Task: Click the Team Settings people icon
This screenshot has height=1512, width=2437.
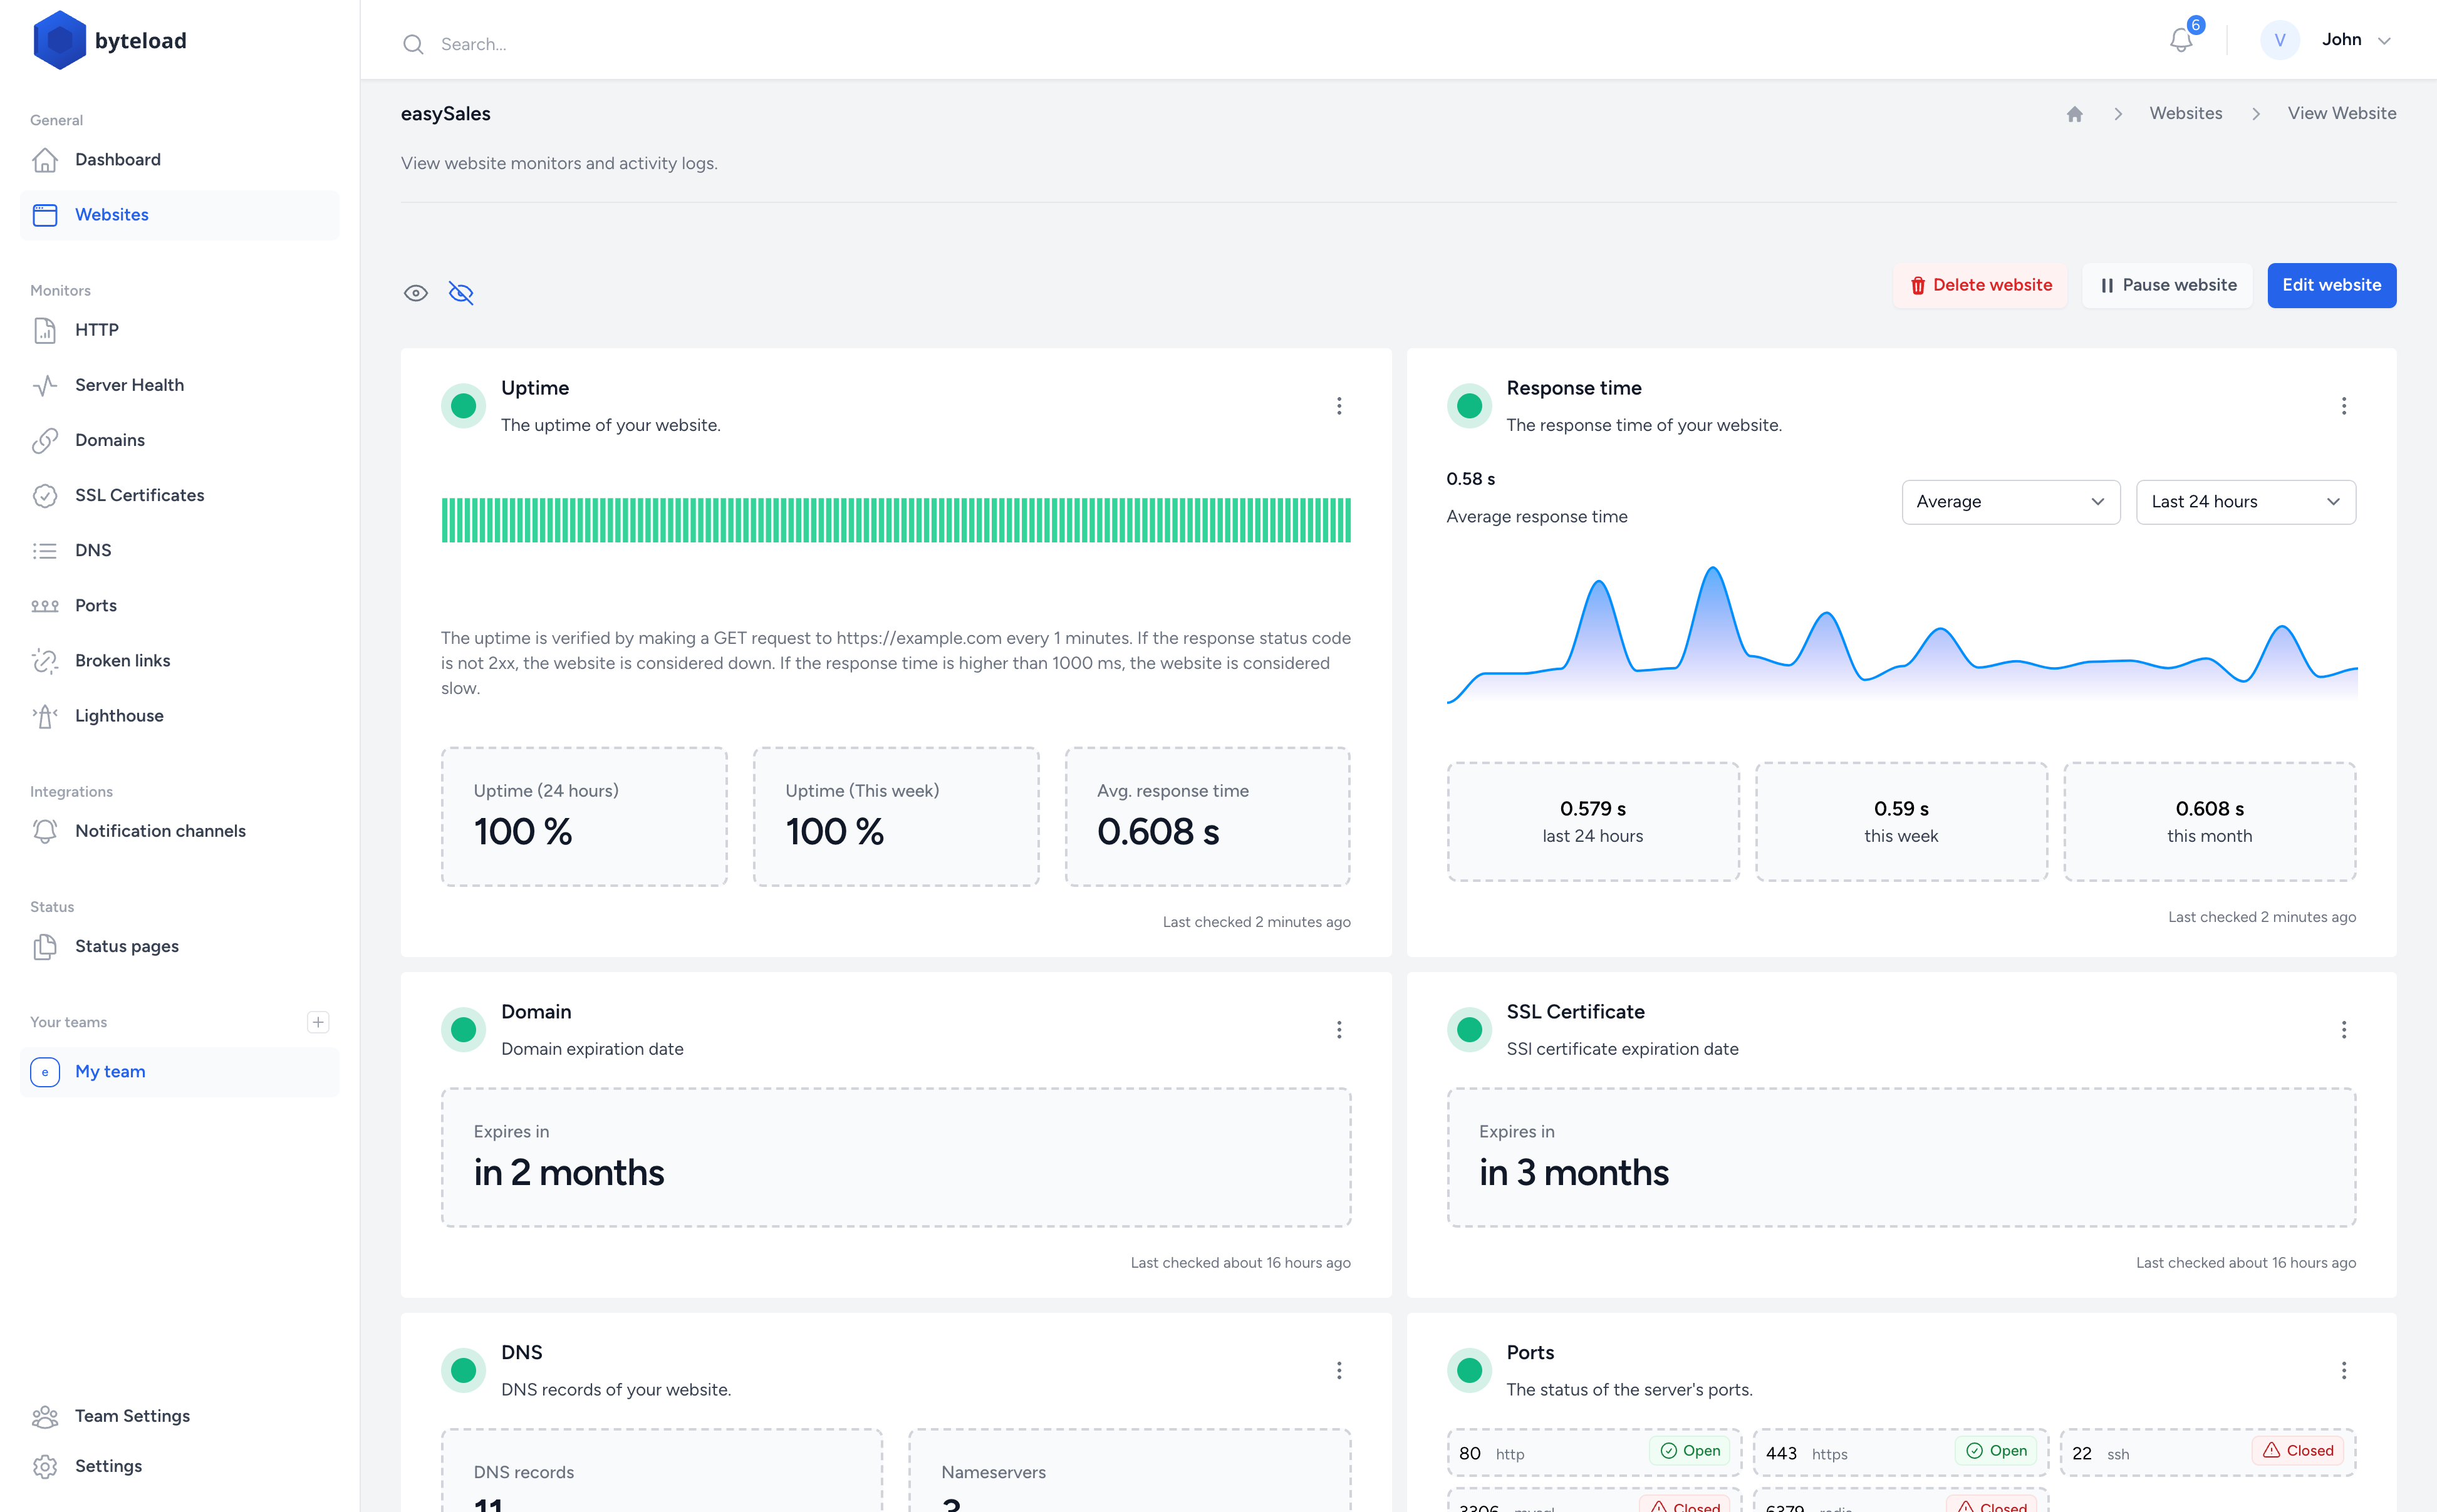Action: 45,1416
